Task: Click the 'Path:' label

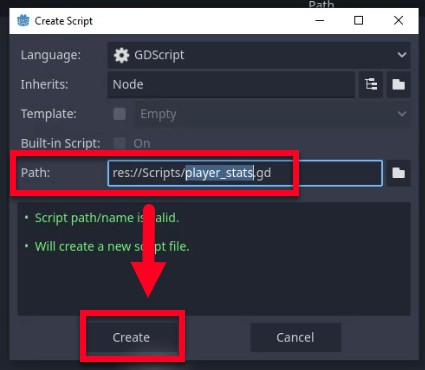Action: (x=35, y=173)
